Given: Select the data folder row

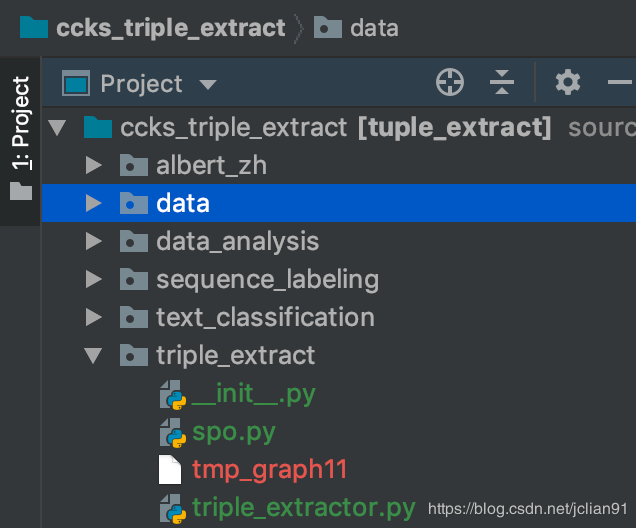Looking at the screenshot, I should point(339,203).
